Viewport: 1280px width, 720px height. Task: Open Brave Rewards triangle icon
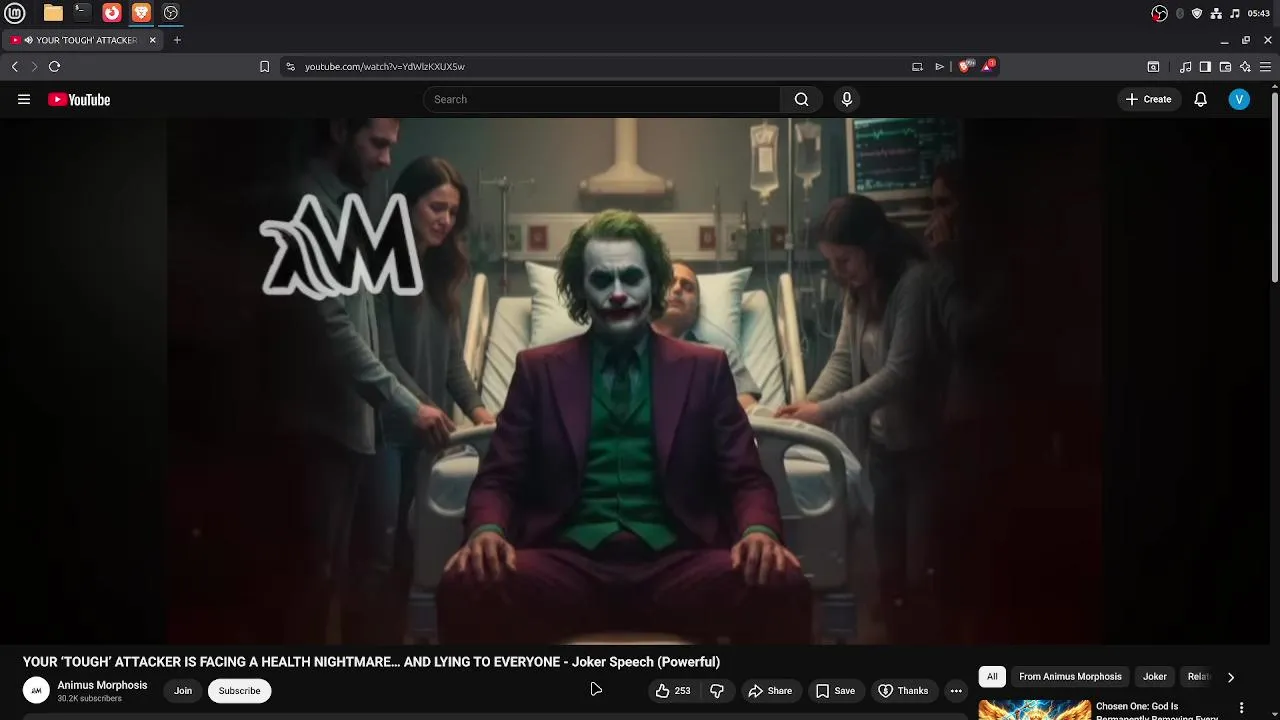pyautogui.click(x=989, y=66)
